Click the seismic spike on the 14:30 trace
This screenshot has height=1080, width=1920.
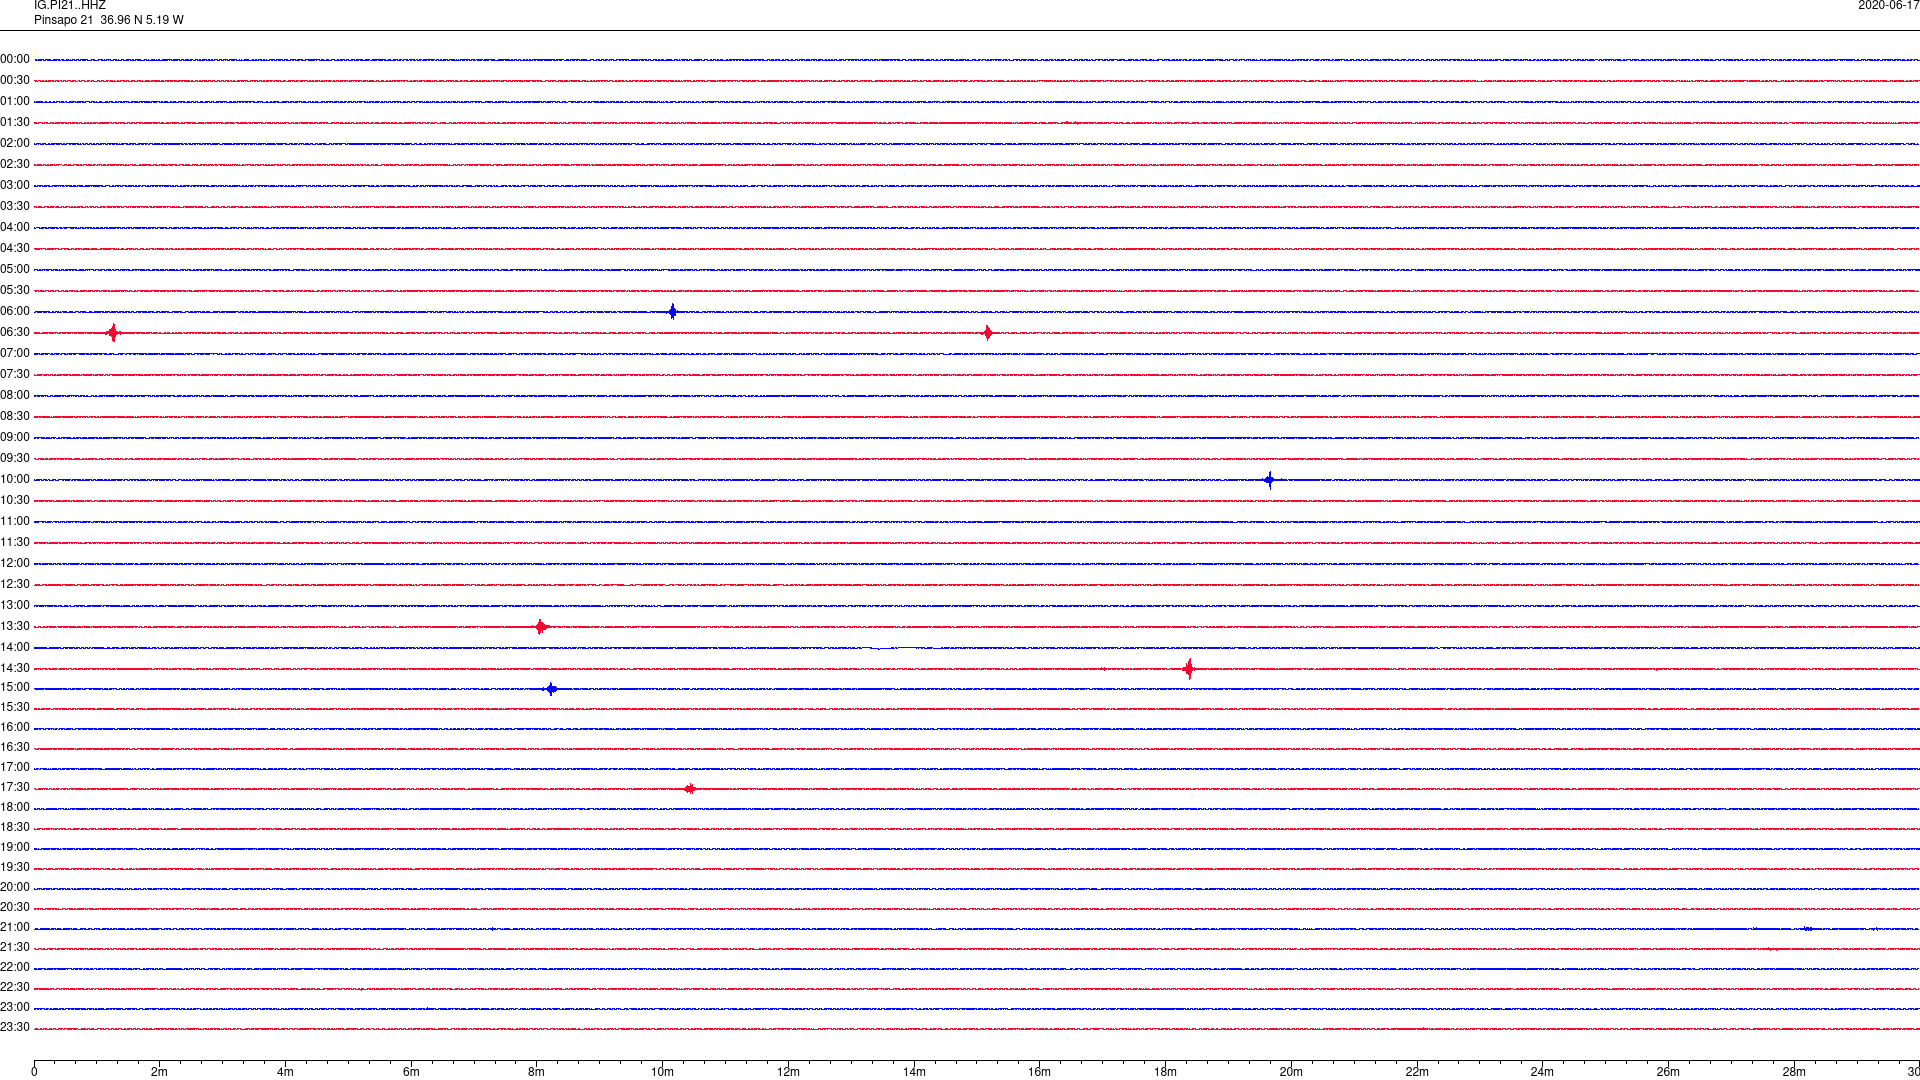pos(1188,669)
